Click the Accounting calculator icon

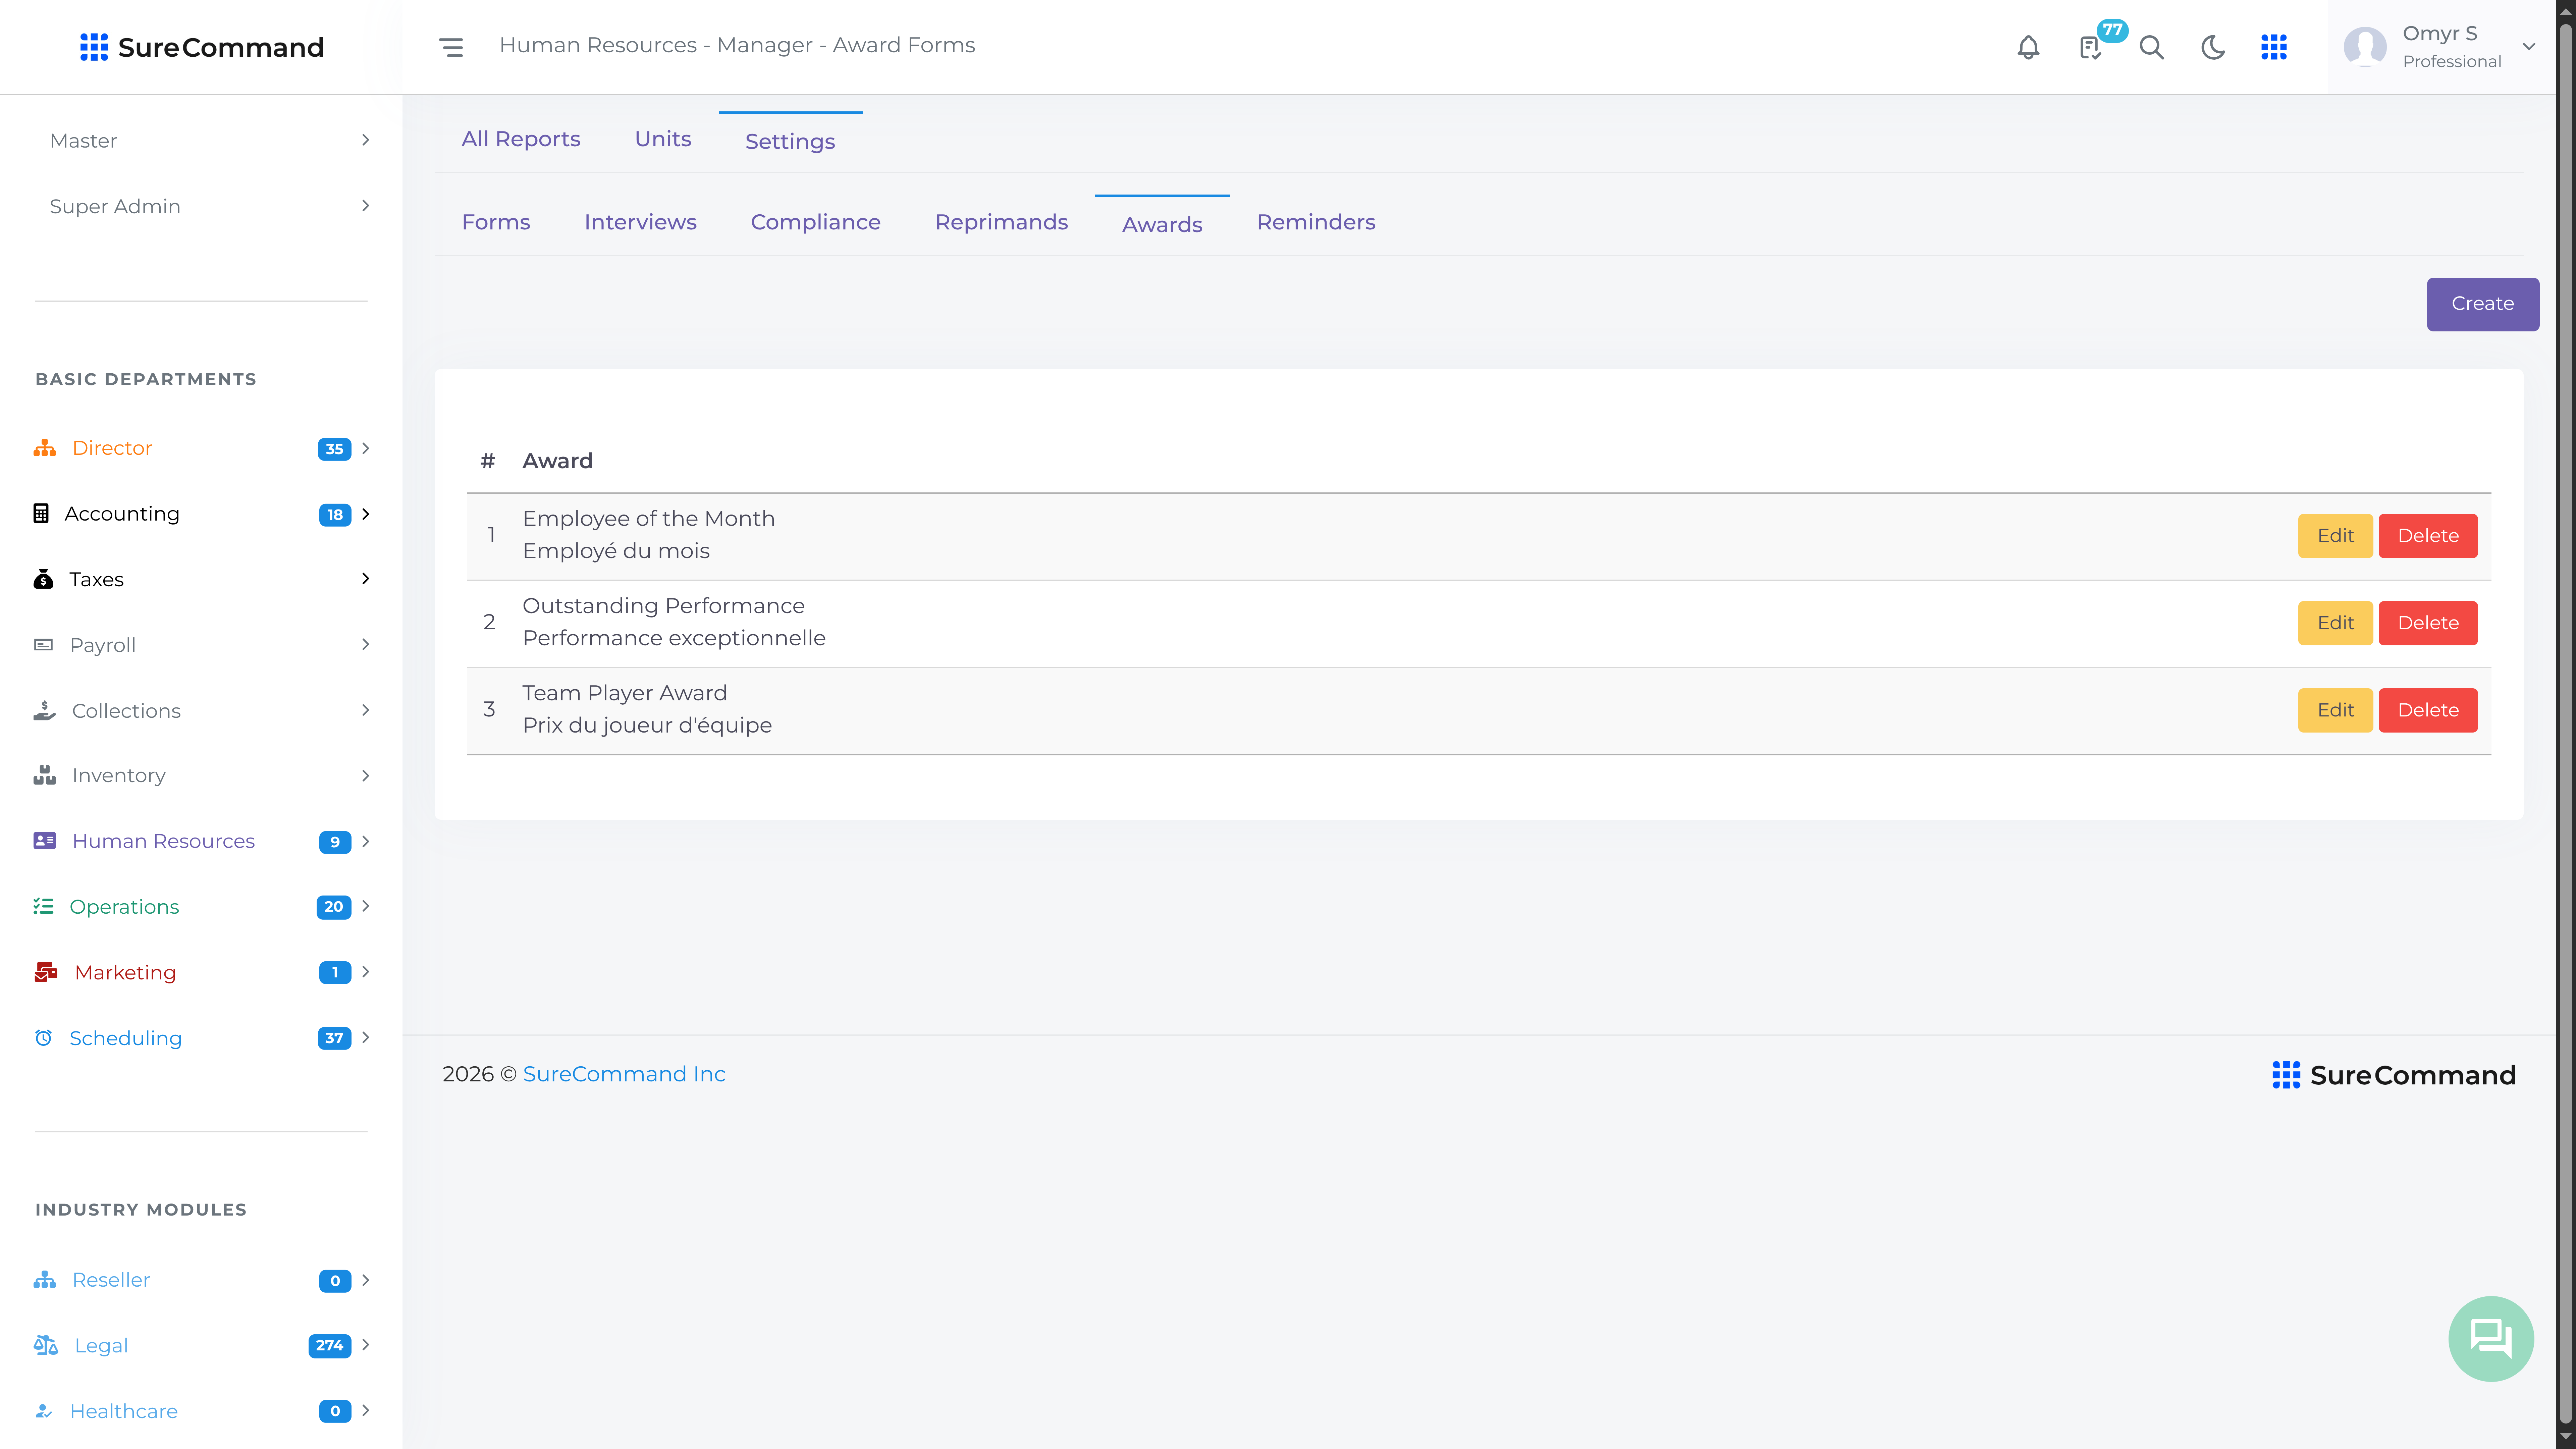pyautogui.click(x=41, y=514)
